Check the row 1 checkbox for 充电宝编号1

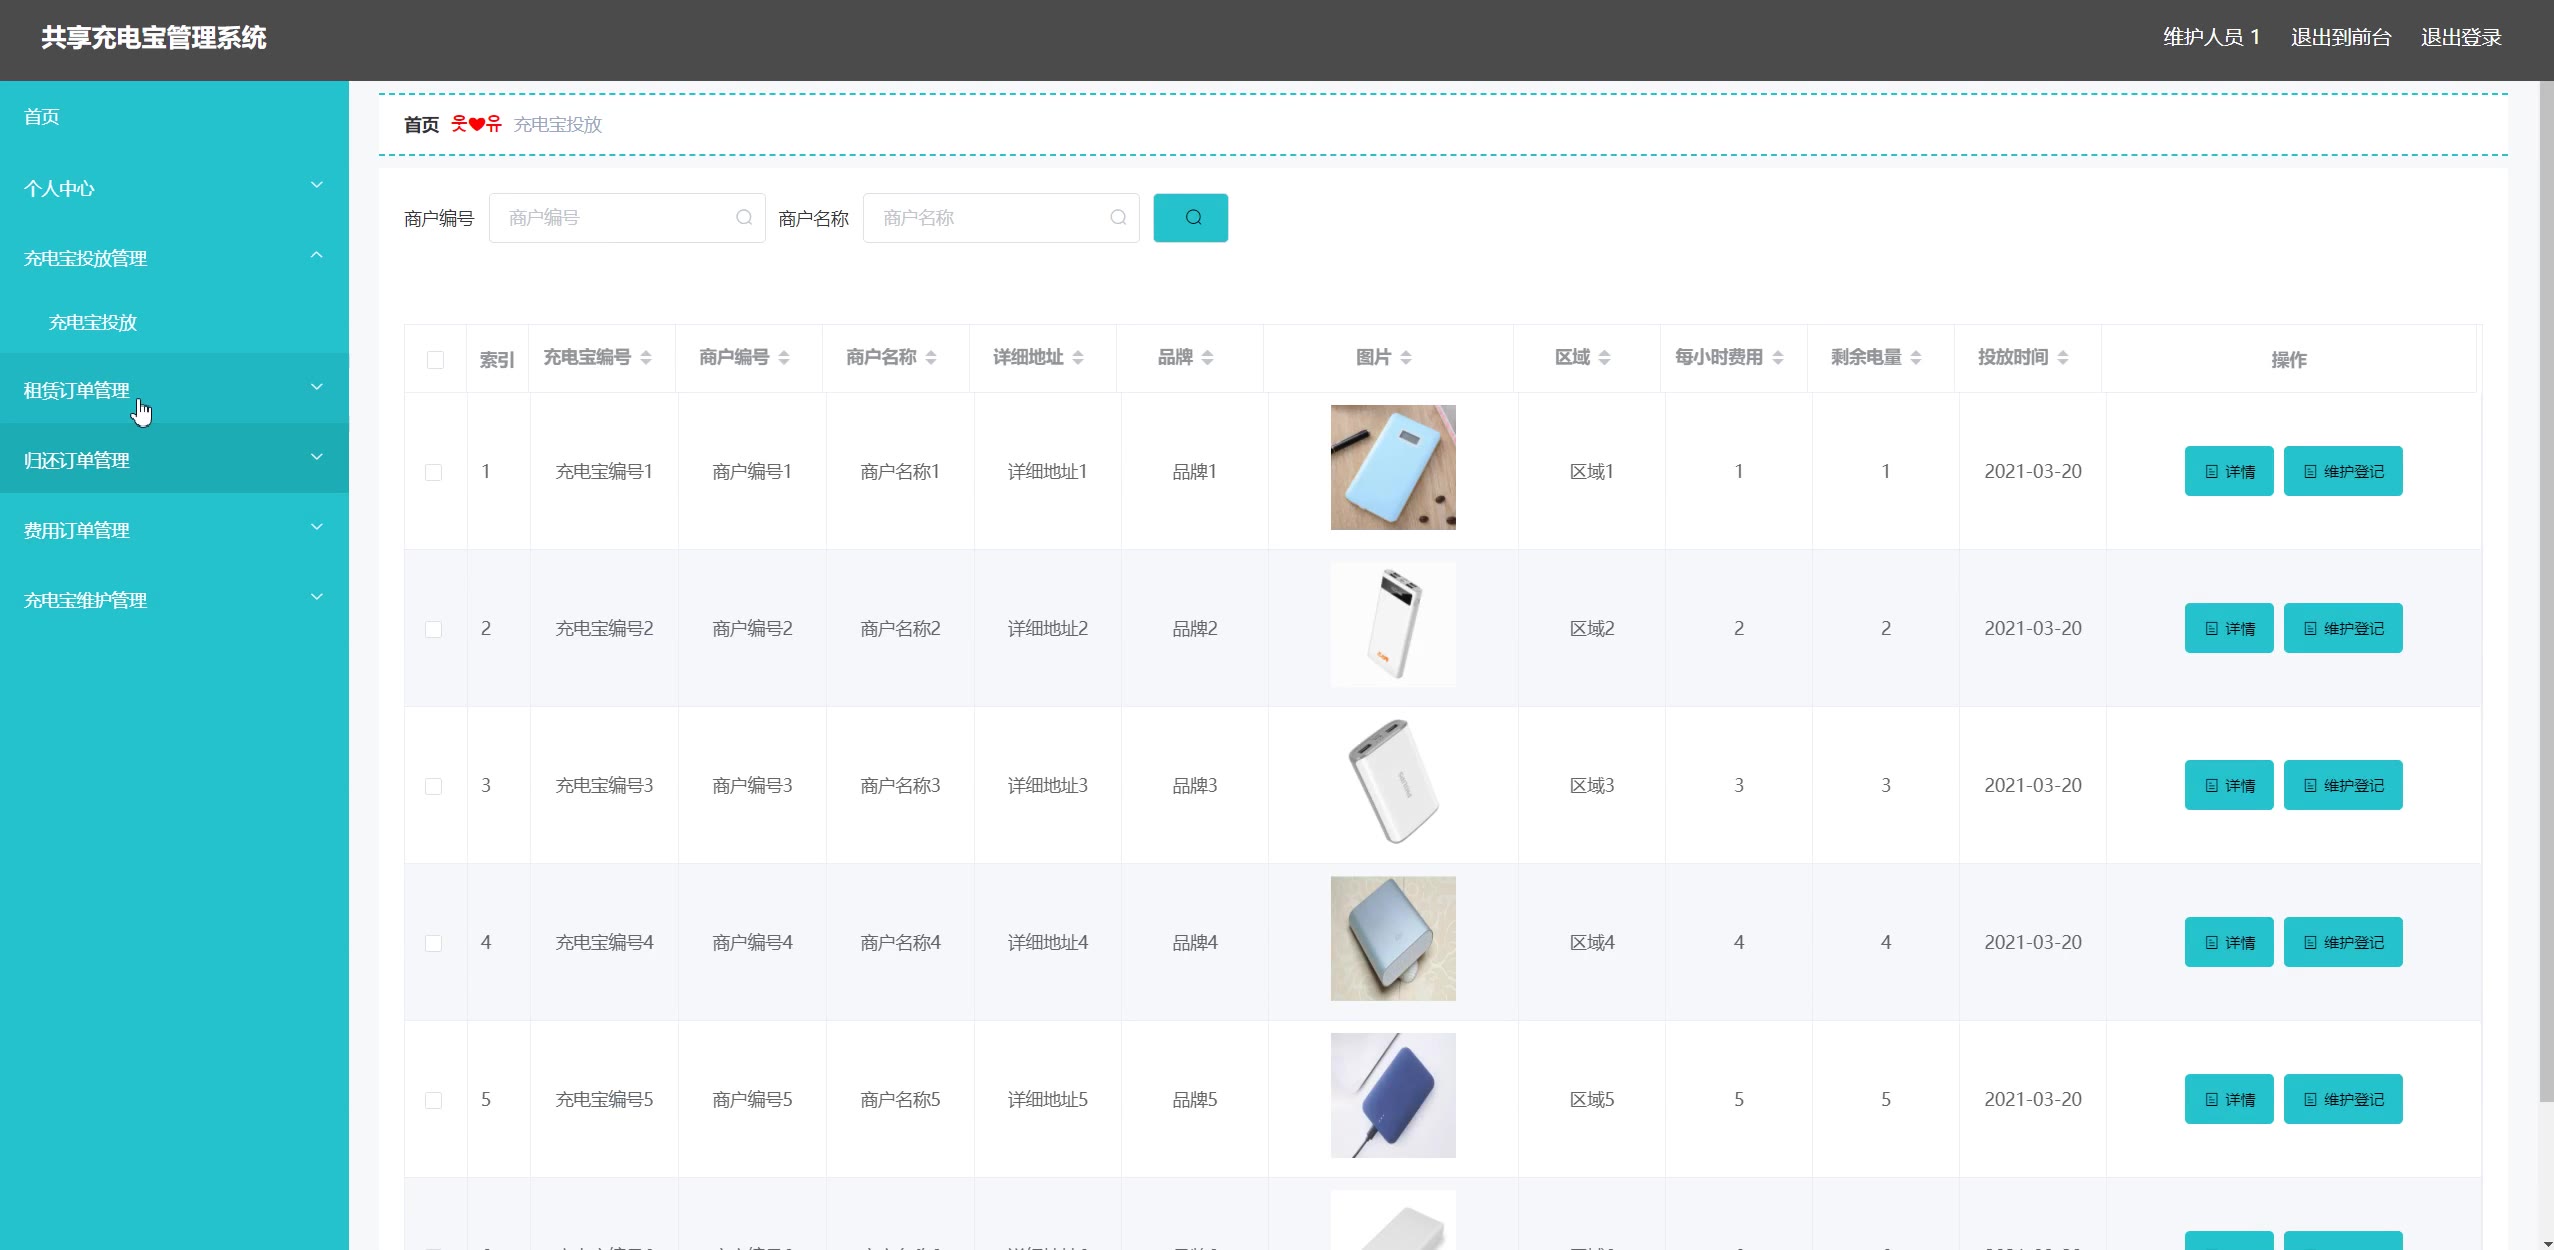pyautogui.click(x=433, y=472)
